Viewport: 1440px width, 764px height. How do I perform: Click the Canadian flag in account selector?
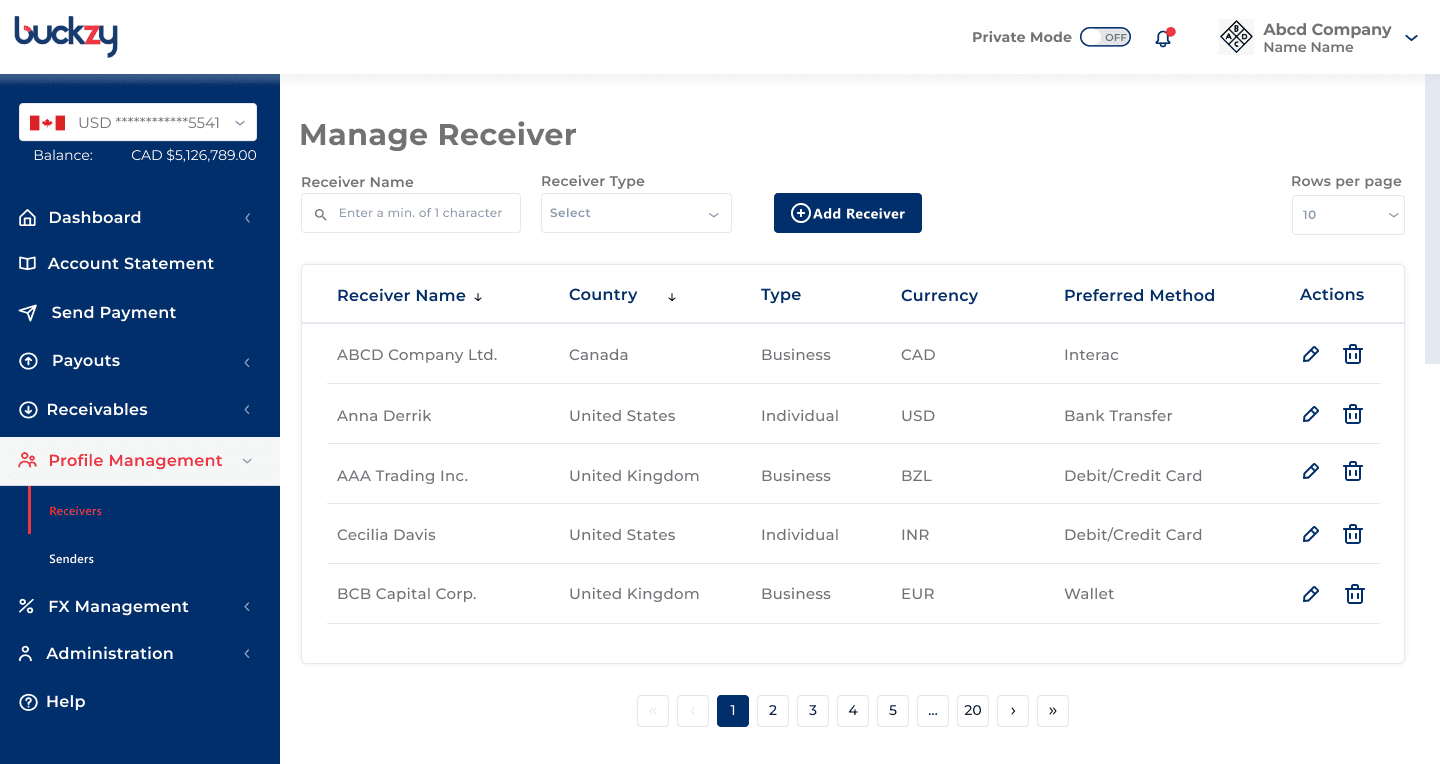(47, 123)
